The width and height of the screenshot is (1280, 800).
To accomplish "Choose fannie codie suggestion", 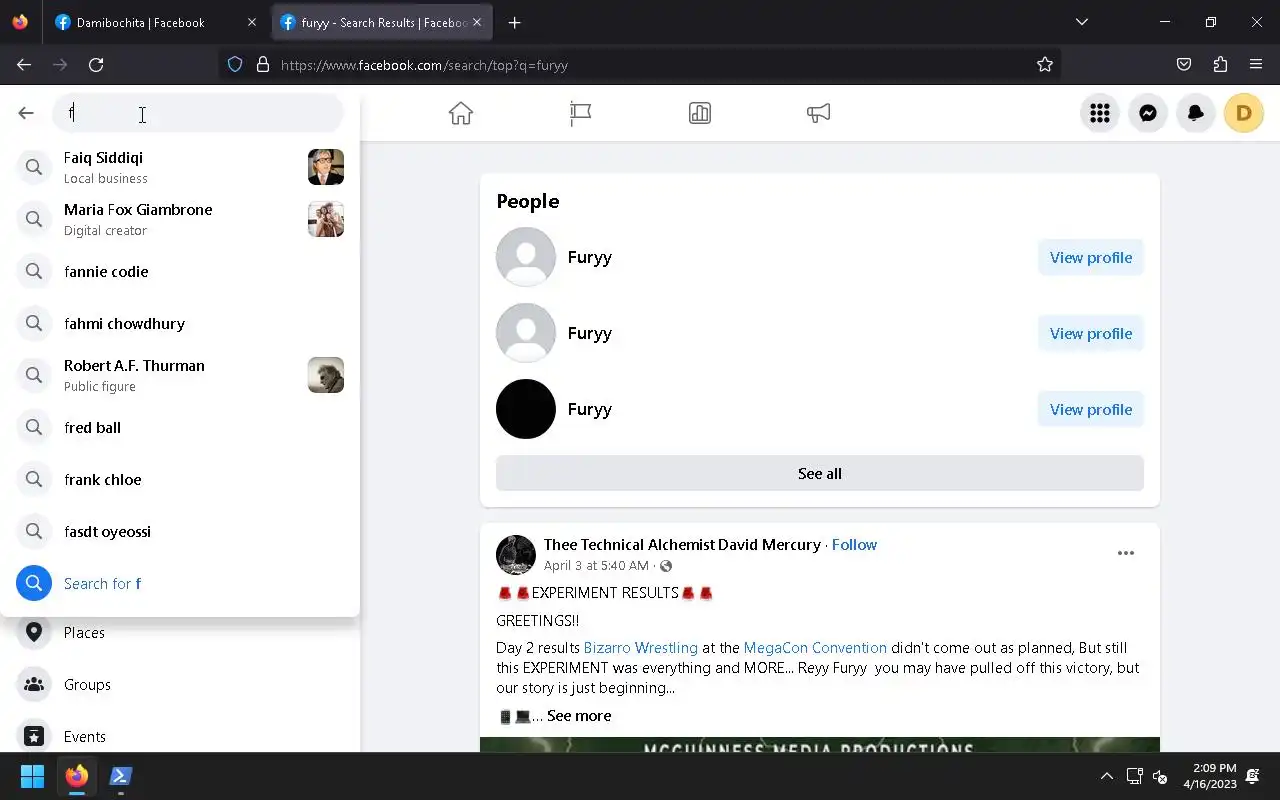I will point(180,271).
